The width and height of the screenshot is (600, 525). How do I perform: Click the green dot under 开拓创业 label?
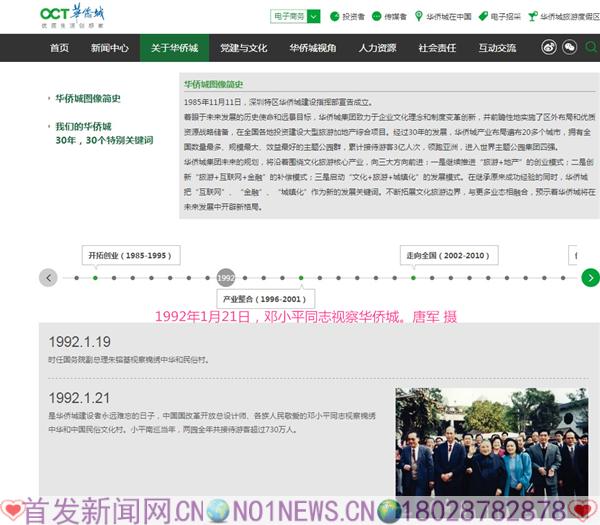(x=95, y=278)
